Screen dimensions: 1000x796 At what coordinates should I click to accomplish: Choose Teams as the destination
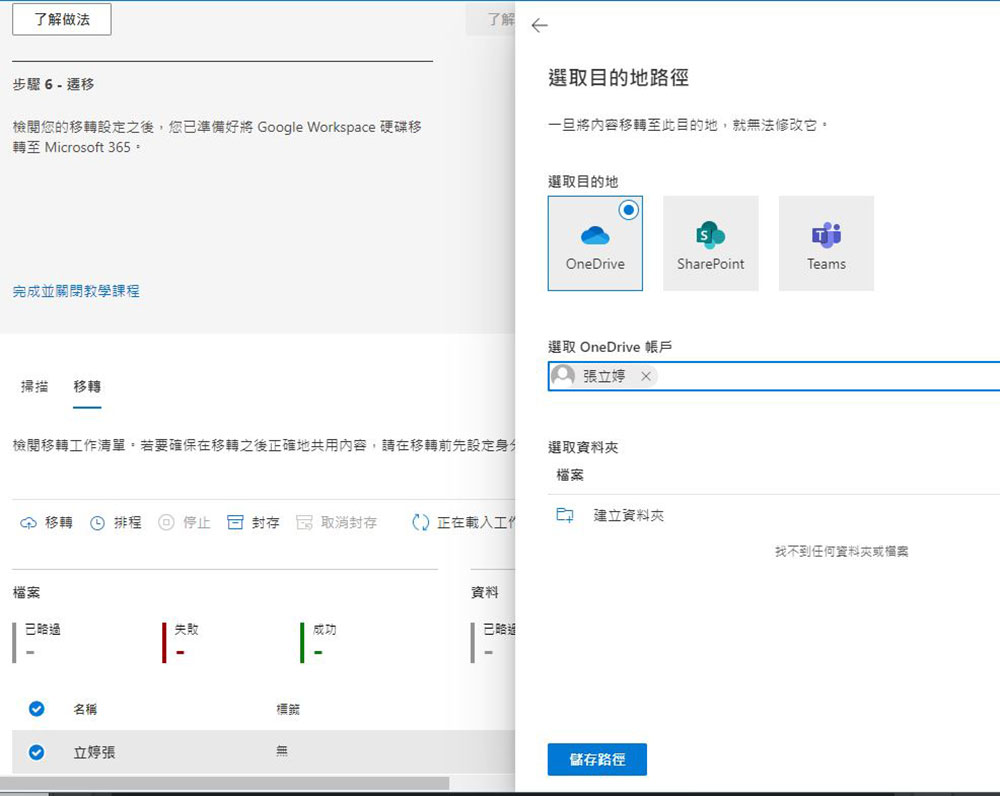pos(826,243)
